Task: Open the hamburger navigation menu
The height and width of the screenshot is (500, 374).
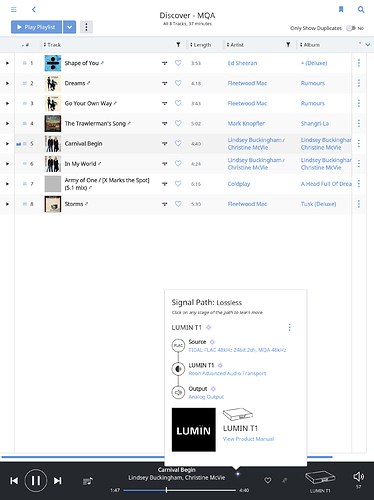Action: click(x=14, y=9)
